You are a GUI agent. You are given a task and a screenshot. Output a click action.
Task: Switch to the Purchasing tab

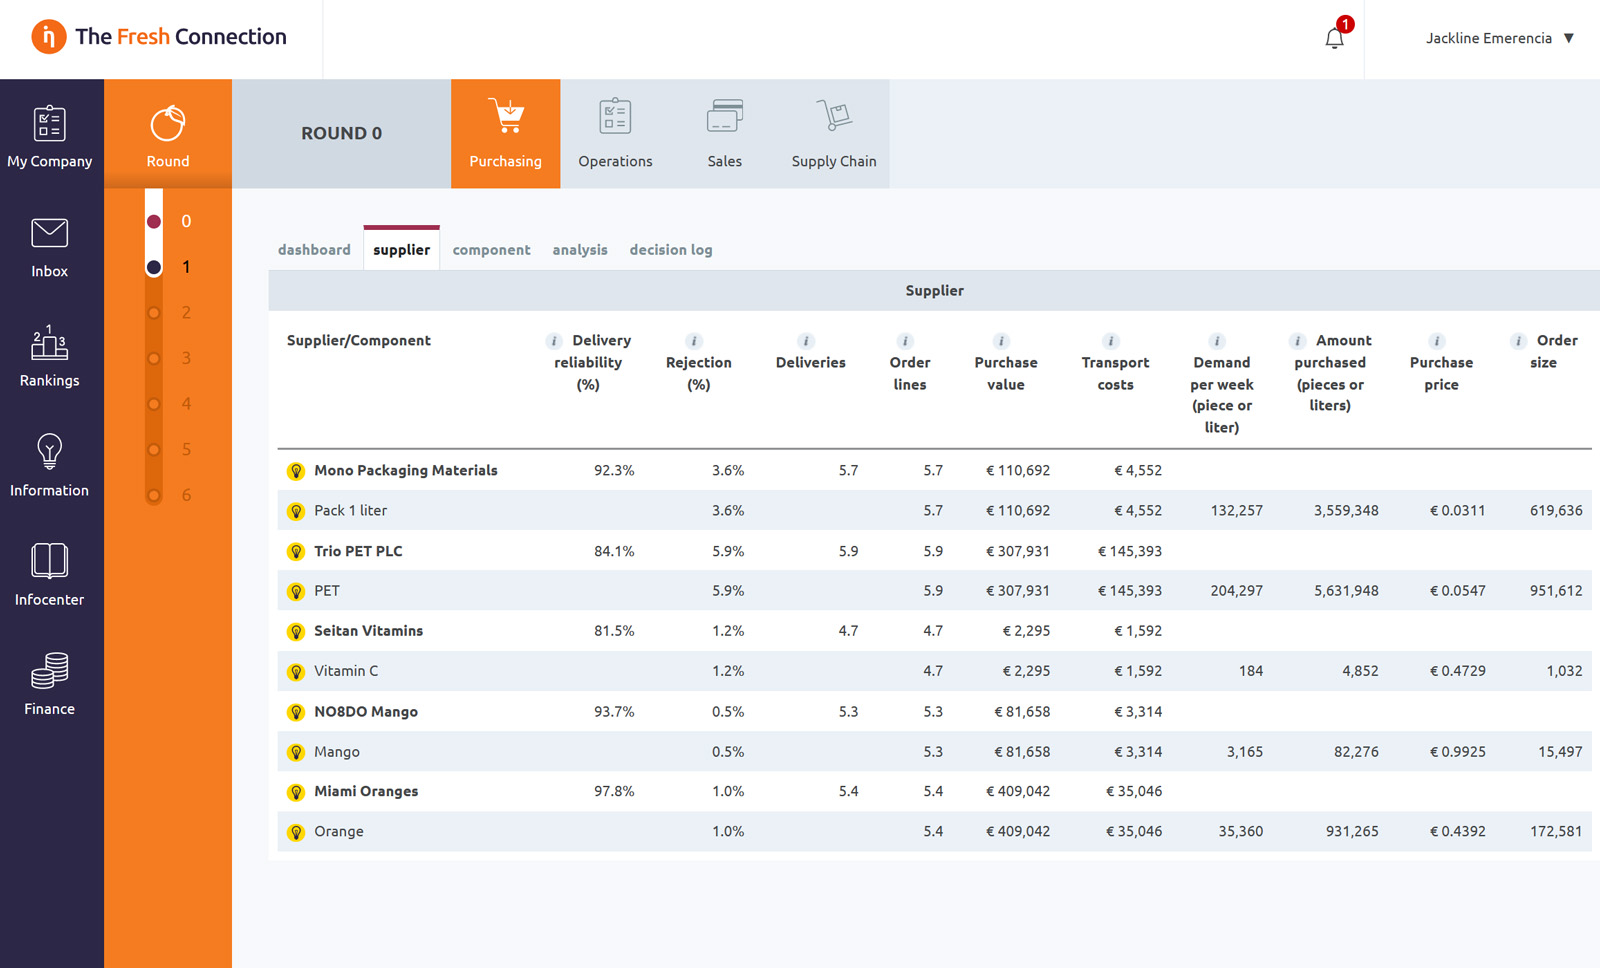coord(506,134)
